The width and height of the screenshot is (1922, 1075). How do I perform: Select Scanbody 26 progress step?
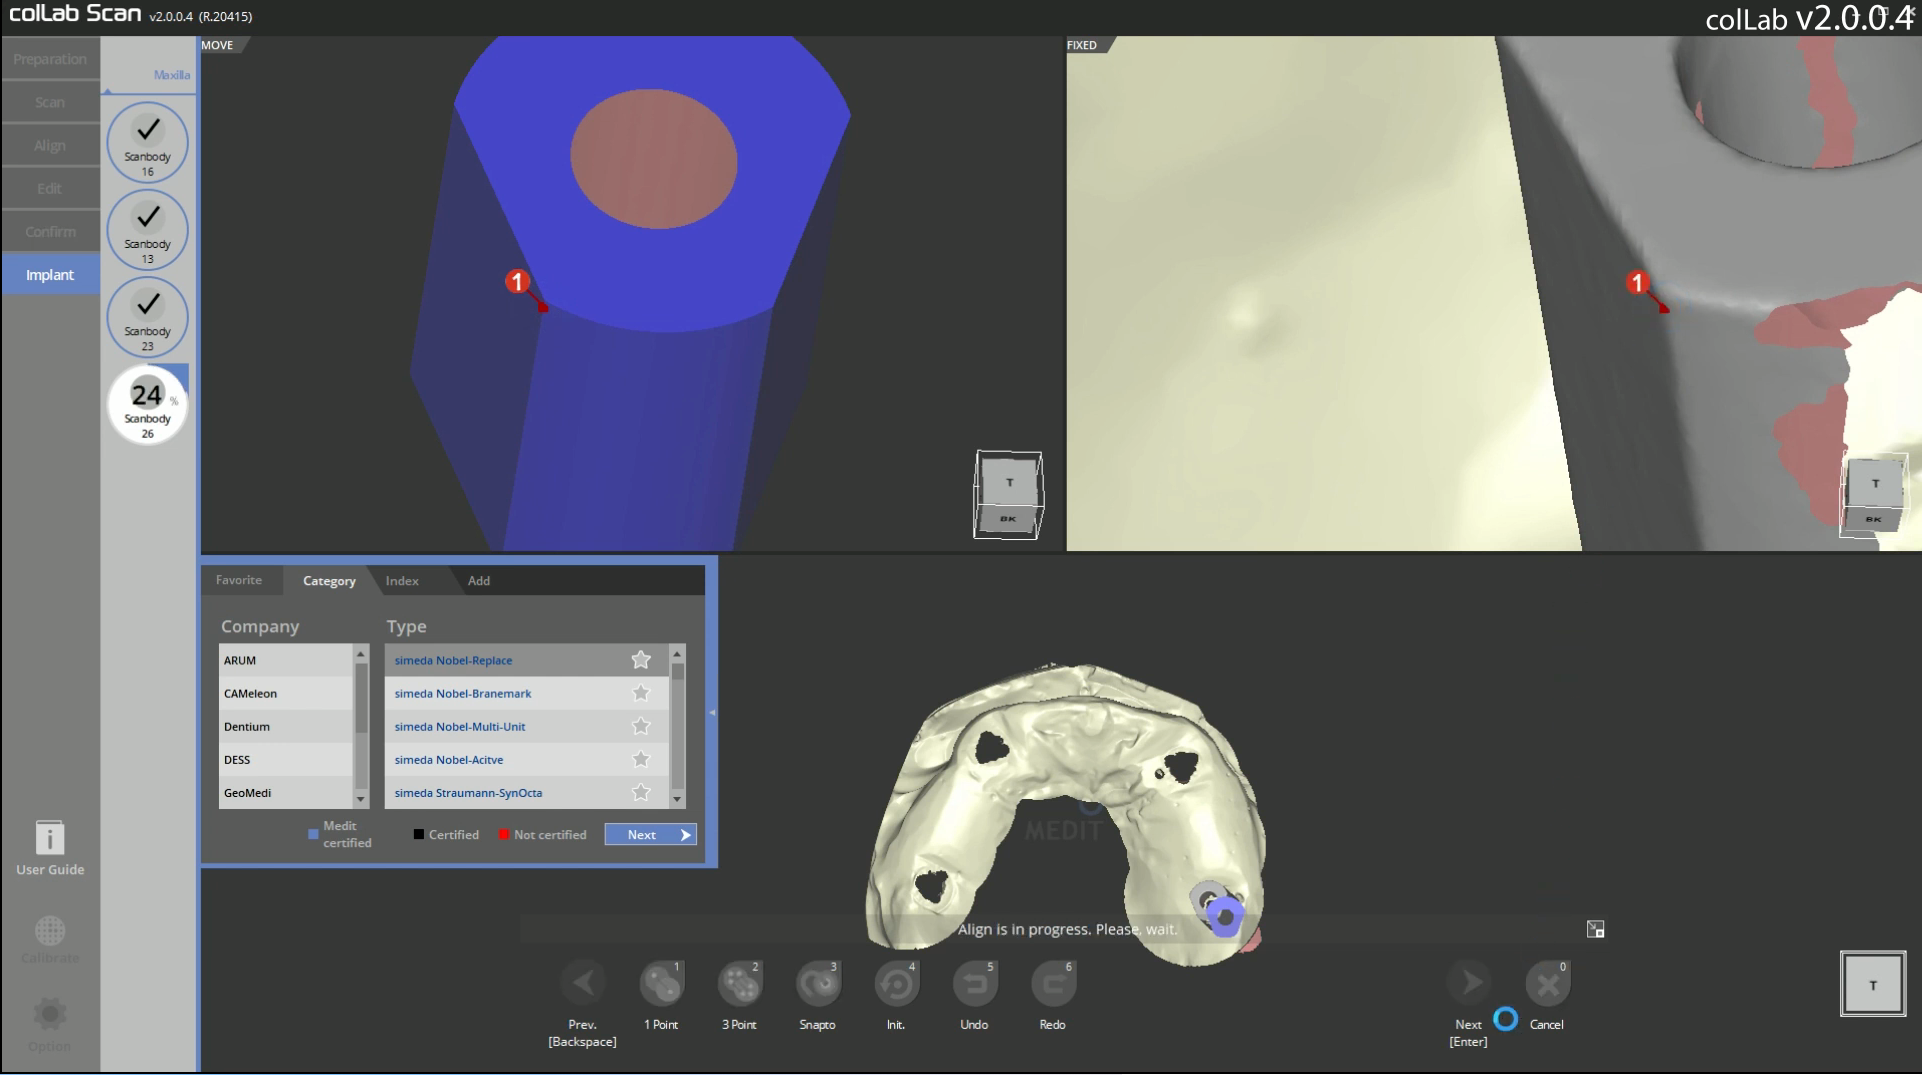pos(147,405)
